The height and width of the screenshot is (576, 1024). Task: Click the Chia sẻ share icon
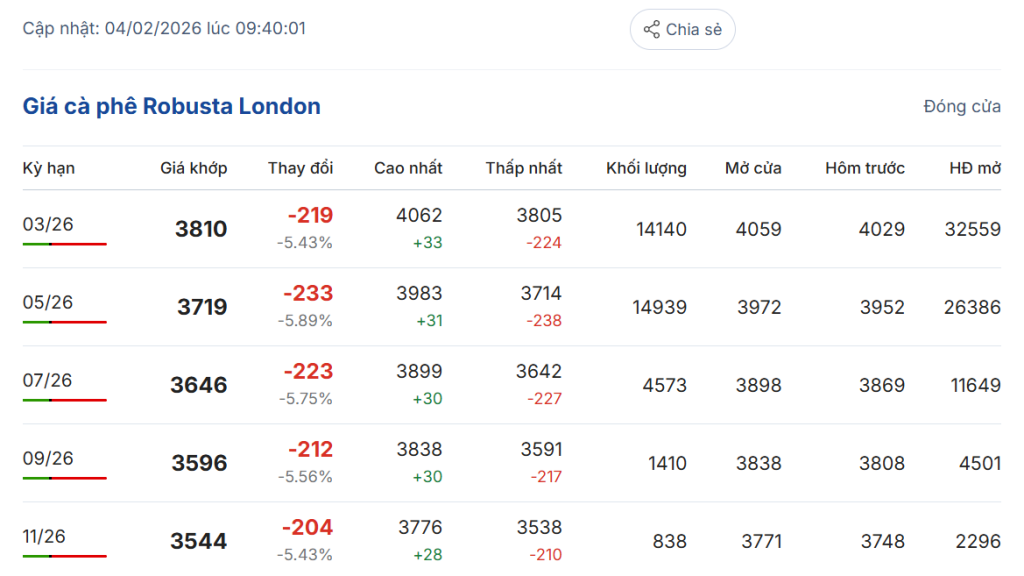click(x=651, y=29)
